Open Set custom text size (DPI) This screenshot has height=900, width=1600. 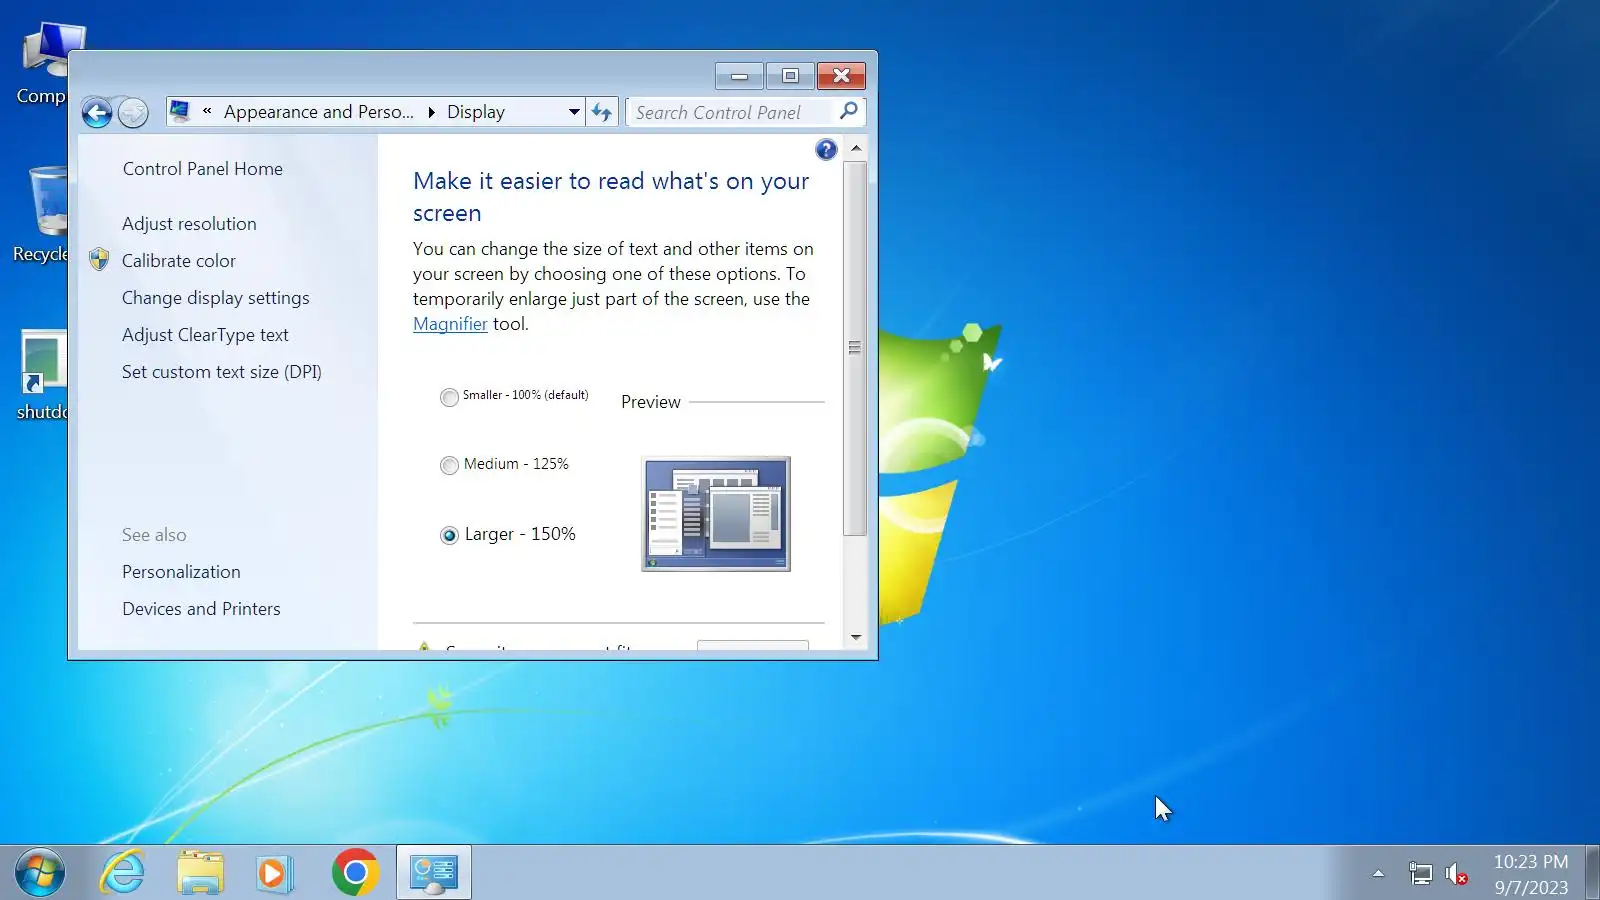[222, 372]
